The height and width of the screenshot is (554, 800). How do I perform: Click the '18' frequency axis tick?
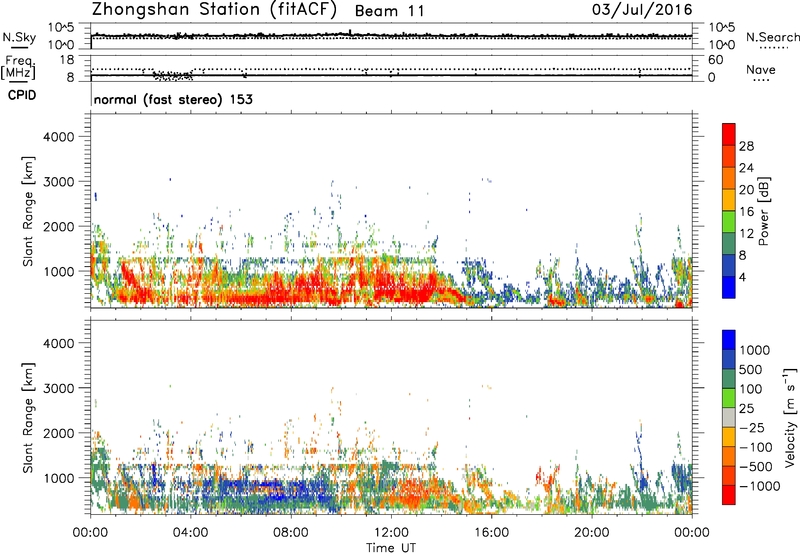[66, 60]
